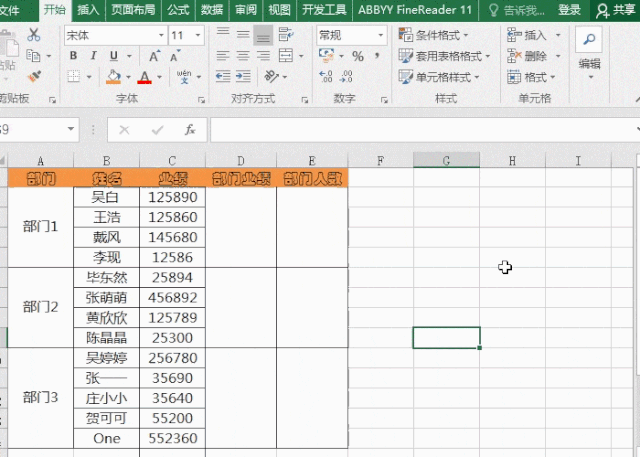Open the ABBYY FineReader 11 tab
This screenshot has height=457, width=640.
coord(415,10)
